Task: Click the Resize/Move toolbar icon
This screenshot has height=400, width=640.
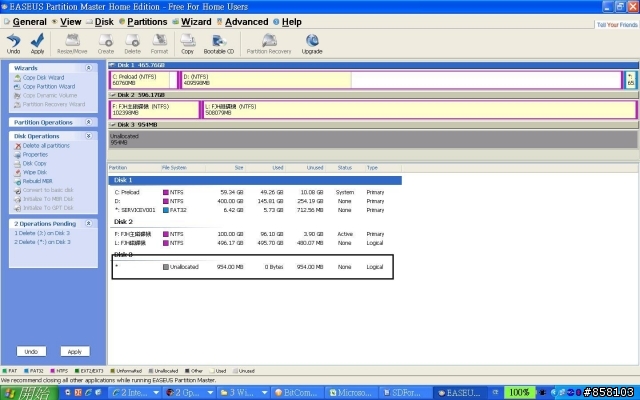Action: (x=72, y=44)
